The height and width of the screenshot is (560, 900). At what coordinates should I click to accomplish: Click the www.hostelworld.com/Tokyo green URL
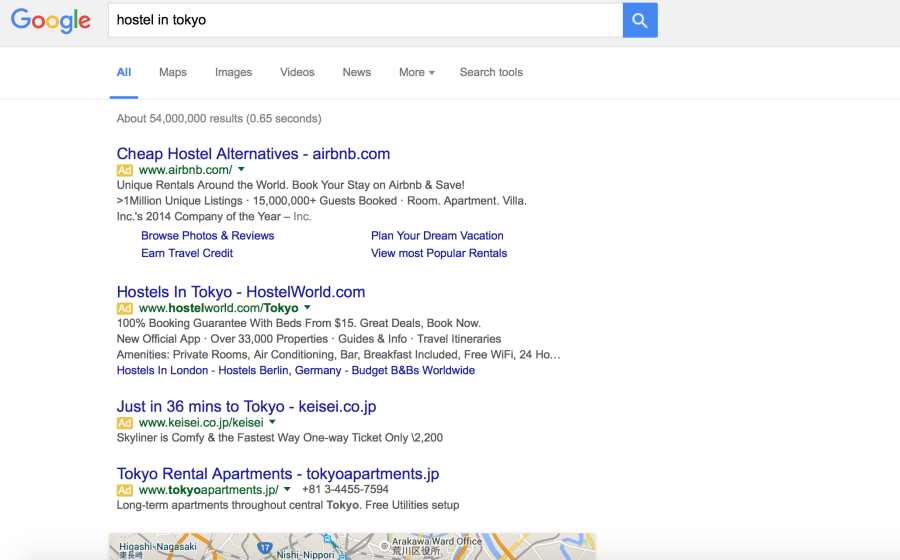[x=219, y=309]
